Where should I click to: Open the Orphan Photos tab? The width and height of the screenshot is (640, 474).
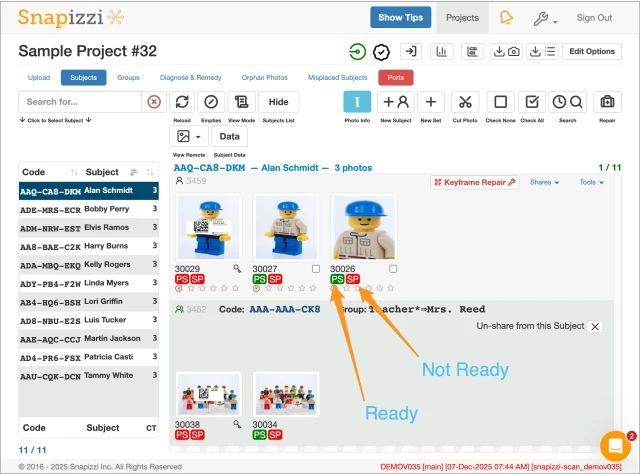[x=264, y=78]
